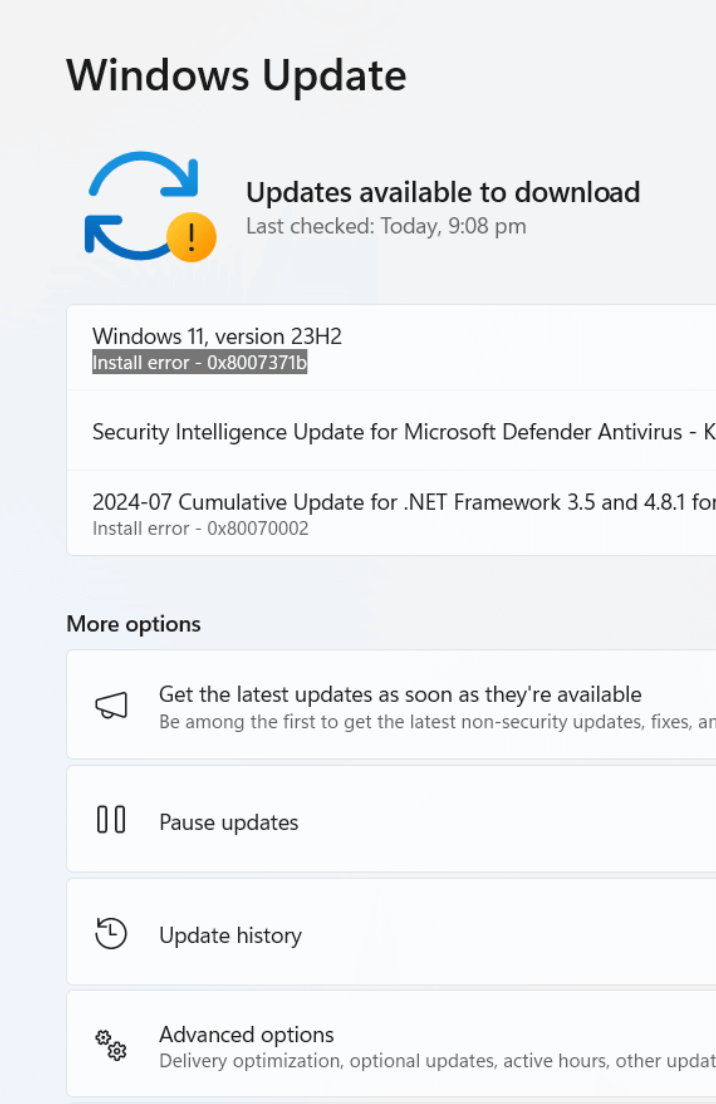Click the 'More options' section heading
This screenshot has height=1104, width=716.
[133, 624]
